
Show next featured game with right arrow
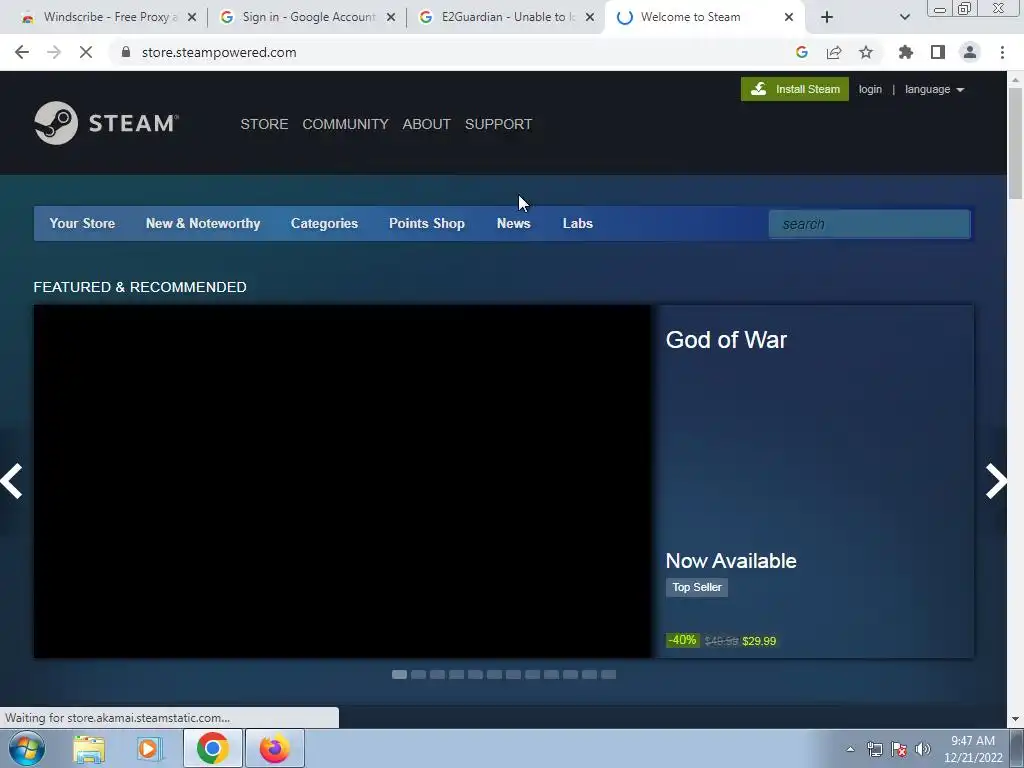[996, 481]
